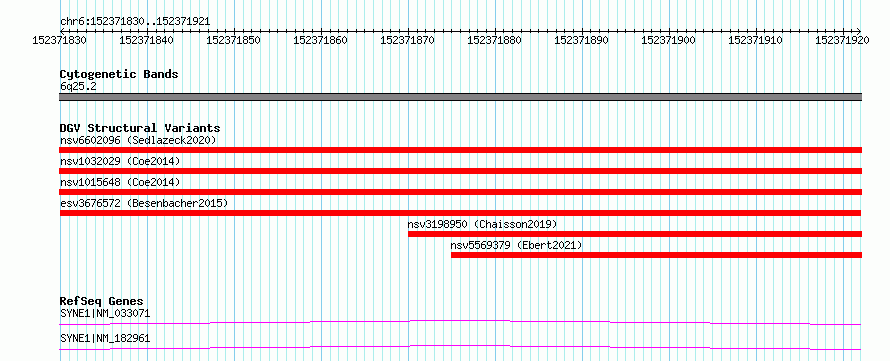Click the 6q25.2 band label
This screenshot has width=890, height=361.
click(x=78, y=87)
